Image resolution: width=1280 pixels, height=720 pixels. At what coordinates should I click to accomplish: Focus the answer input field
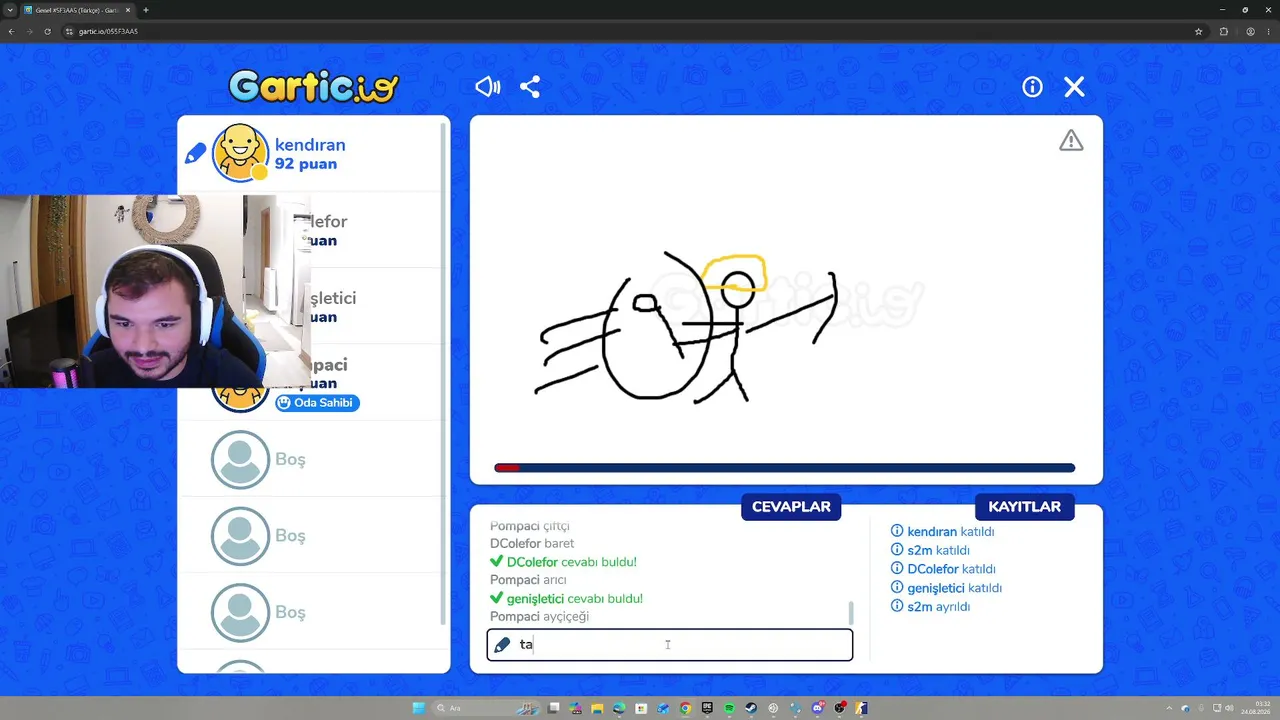coord(670,645)
